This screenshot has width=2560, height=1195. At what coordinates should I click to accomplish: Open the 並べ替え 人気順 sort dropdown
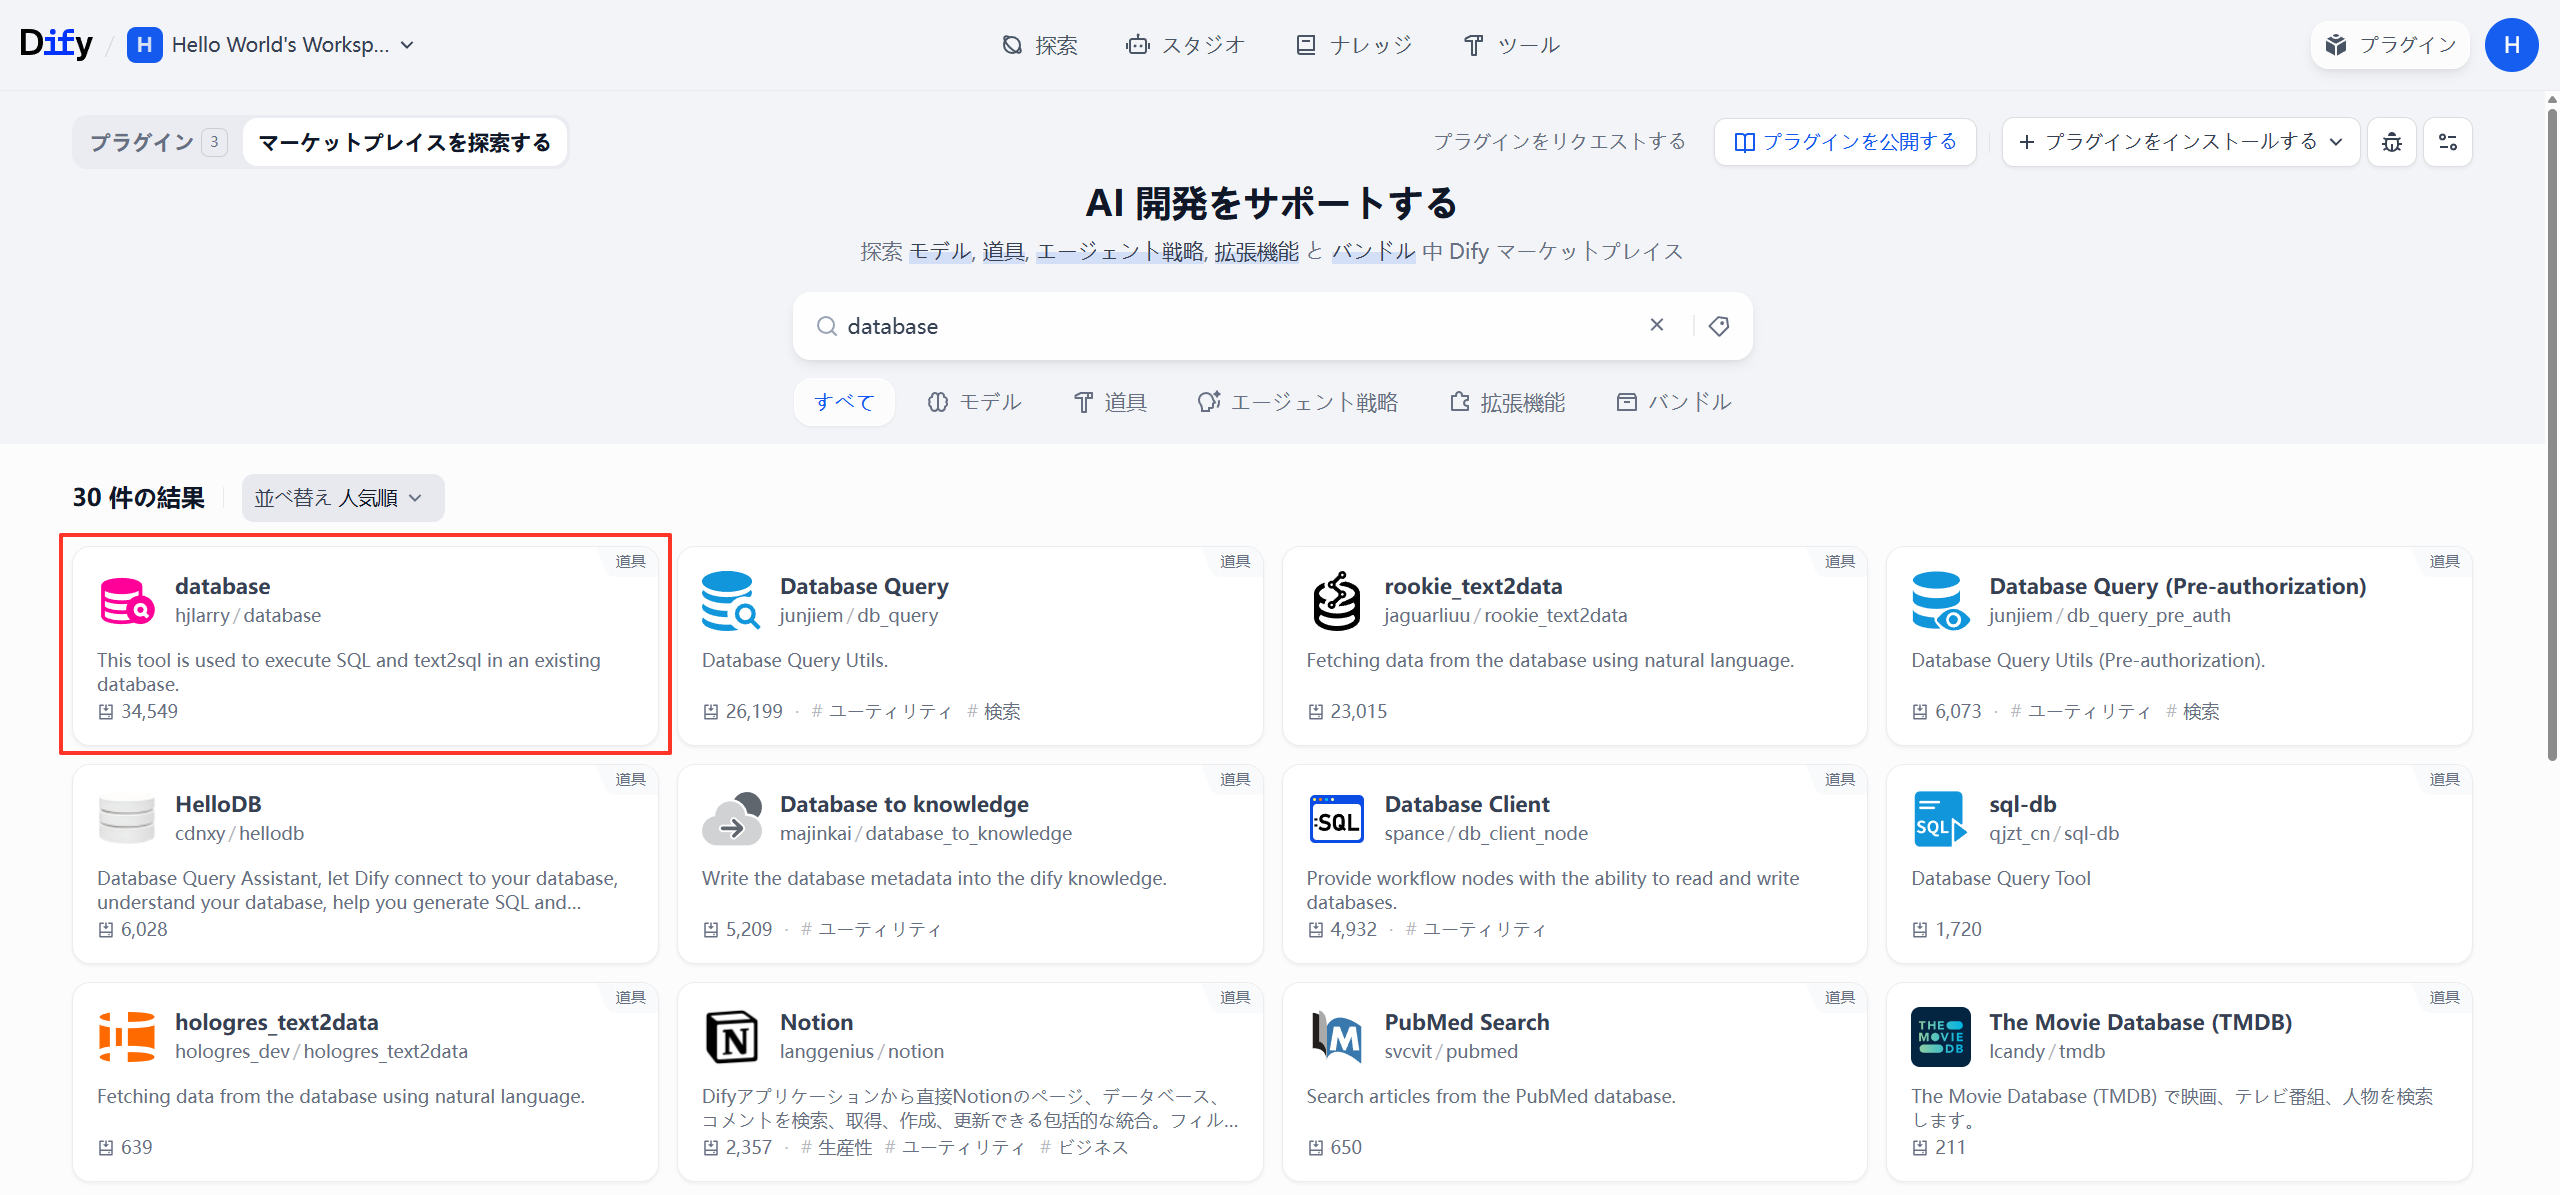click(342, 497)
